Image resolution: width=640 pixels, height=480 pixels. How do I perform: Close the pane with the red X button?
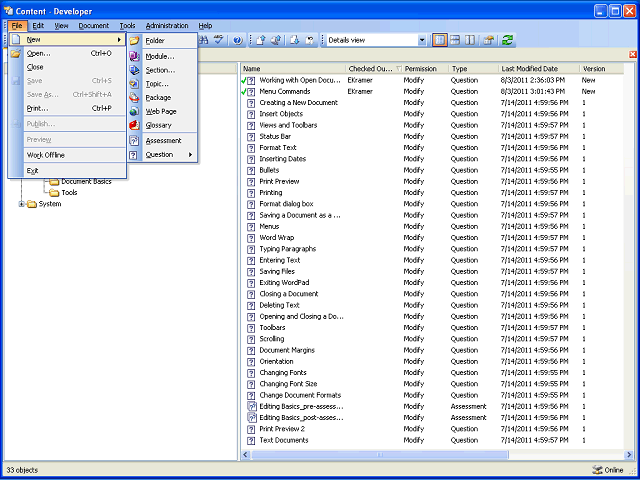pos(633,55)
